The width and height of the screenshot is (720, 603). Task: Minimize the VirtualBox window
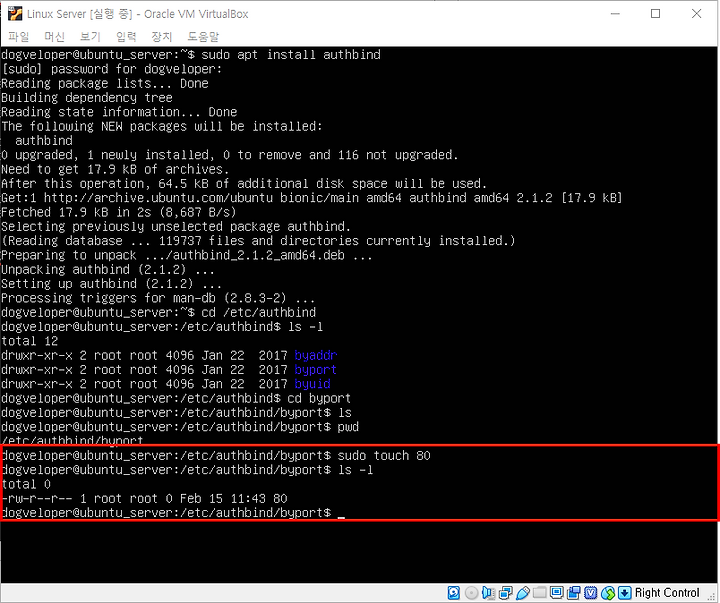click(615, 14)
